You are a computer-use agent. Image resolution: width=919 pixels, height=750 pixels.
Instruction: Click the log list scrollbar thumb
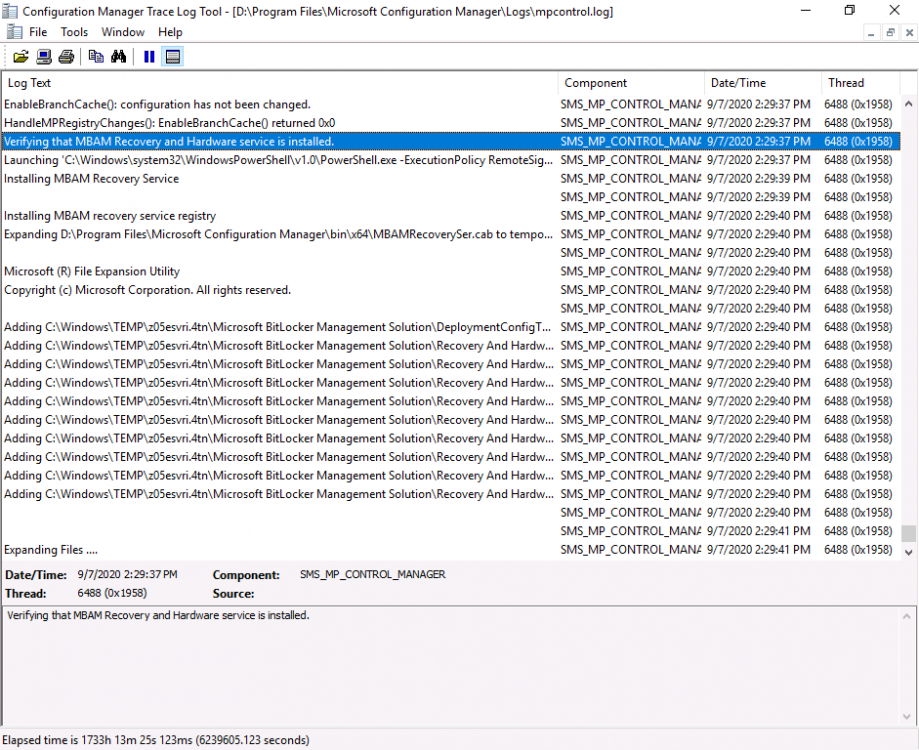[x=908, y=533]
